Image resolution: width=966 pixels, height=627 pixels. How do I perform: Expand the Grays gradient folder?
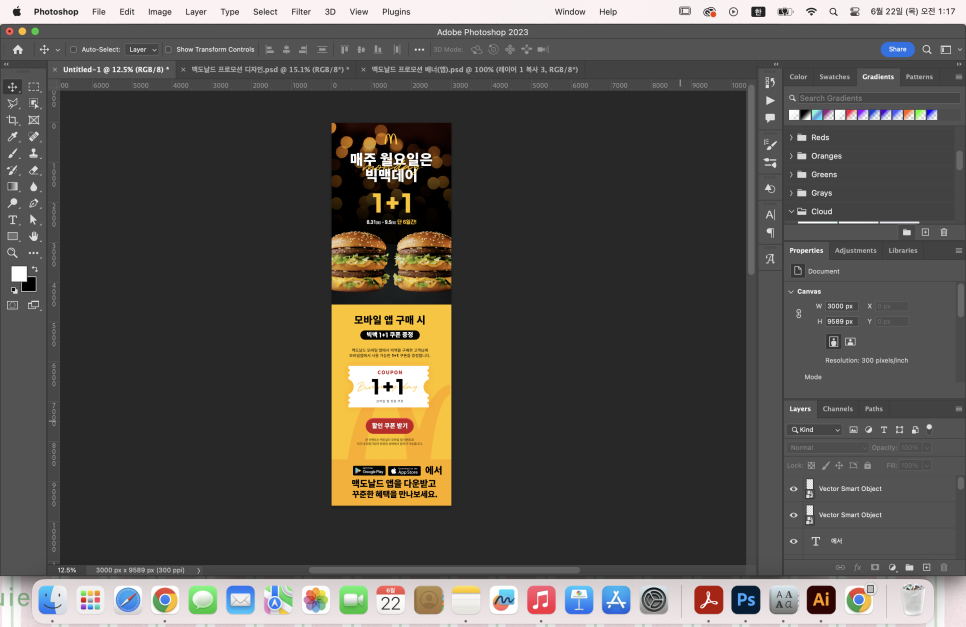pyautogui.click(x=792, y=193)
